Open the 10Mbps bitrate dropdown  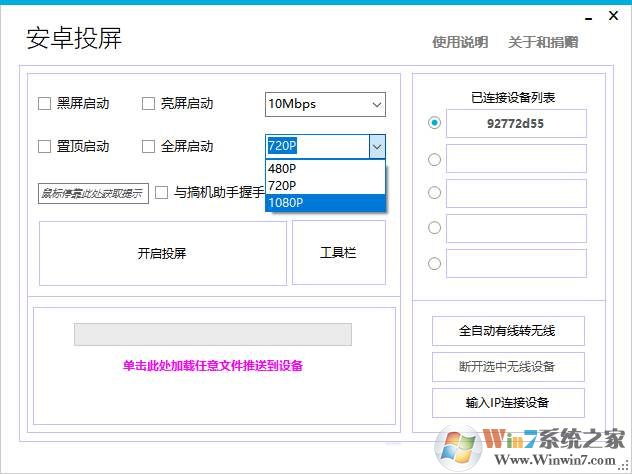pyautogui.click(x=325, y=104)
